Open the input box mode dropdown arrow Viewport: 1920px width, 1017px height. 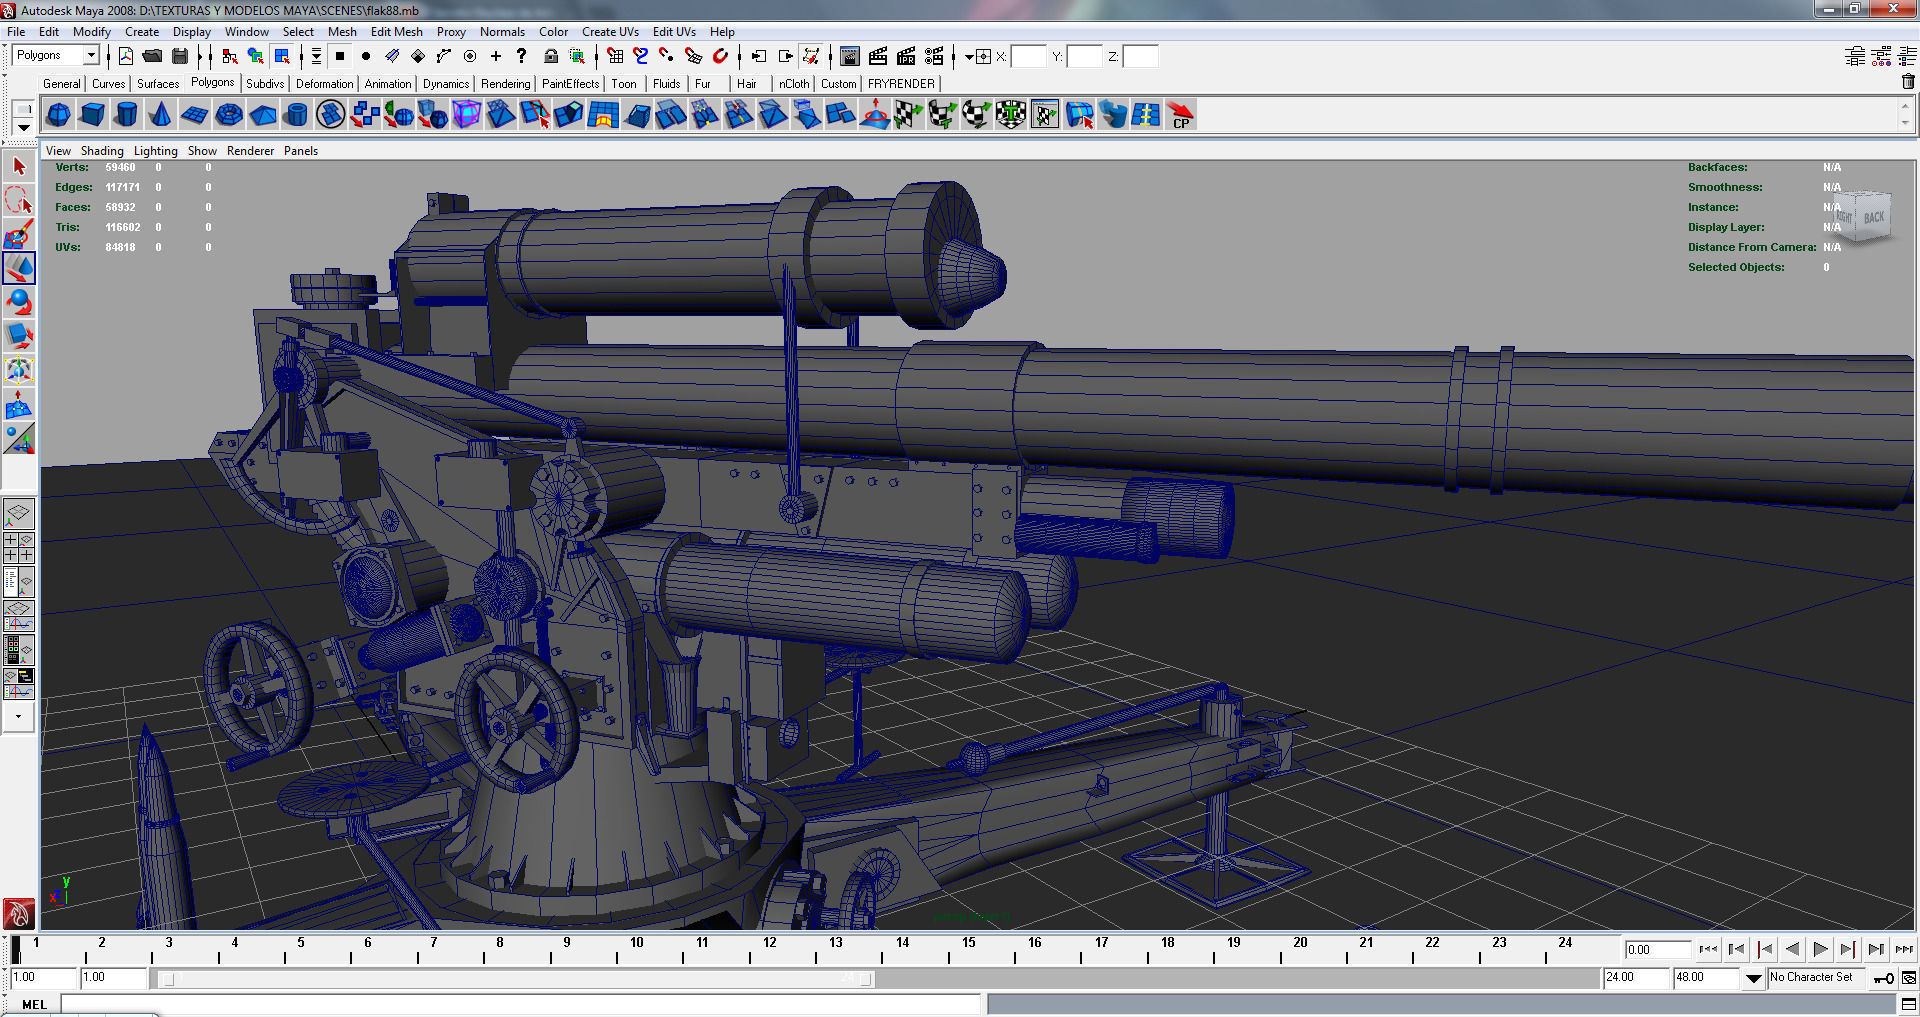[x=969, y=57]
